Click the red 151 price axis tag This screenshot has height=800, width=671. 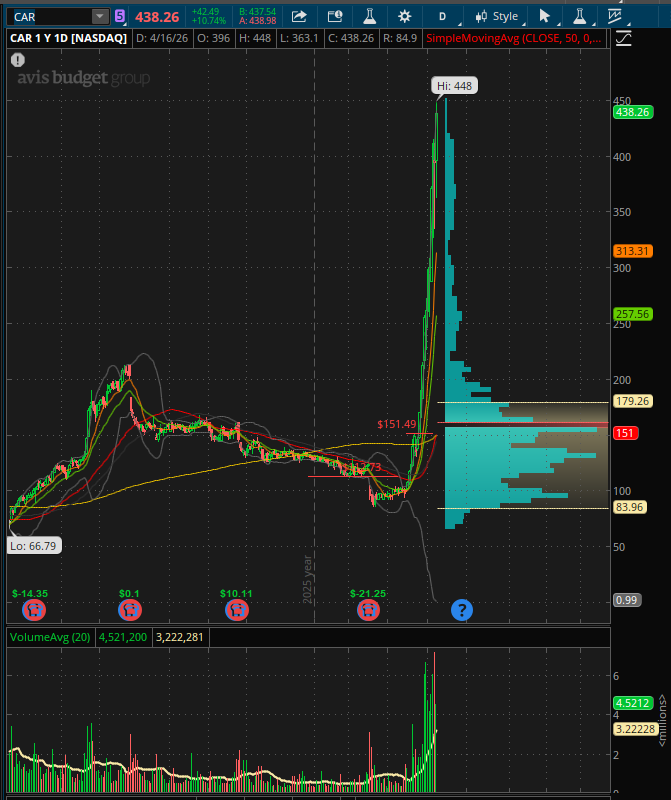[625, 433]
